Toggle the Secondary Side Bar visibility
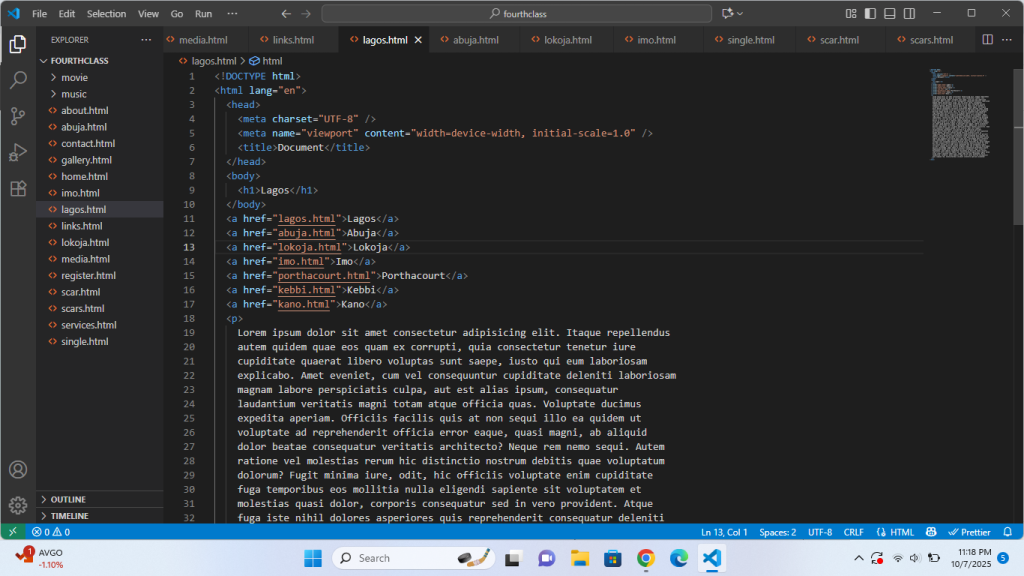This screenshot has width=1024, height=576. 908,14
